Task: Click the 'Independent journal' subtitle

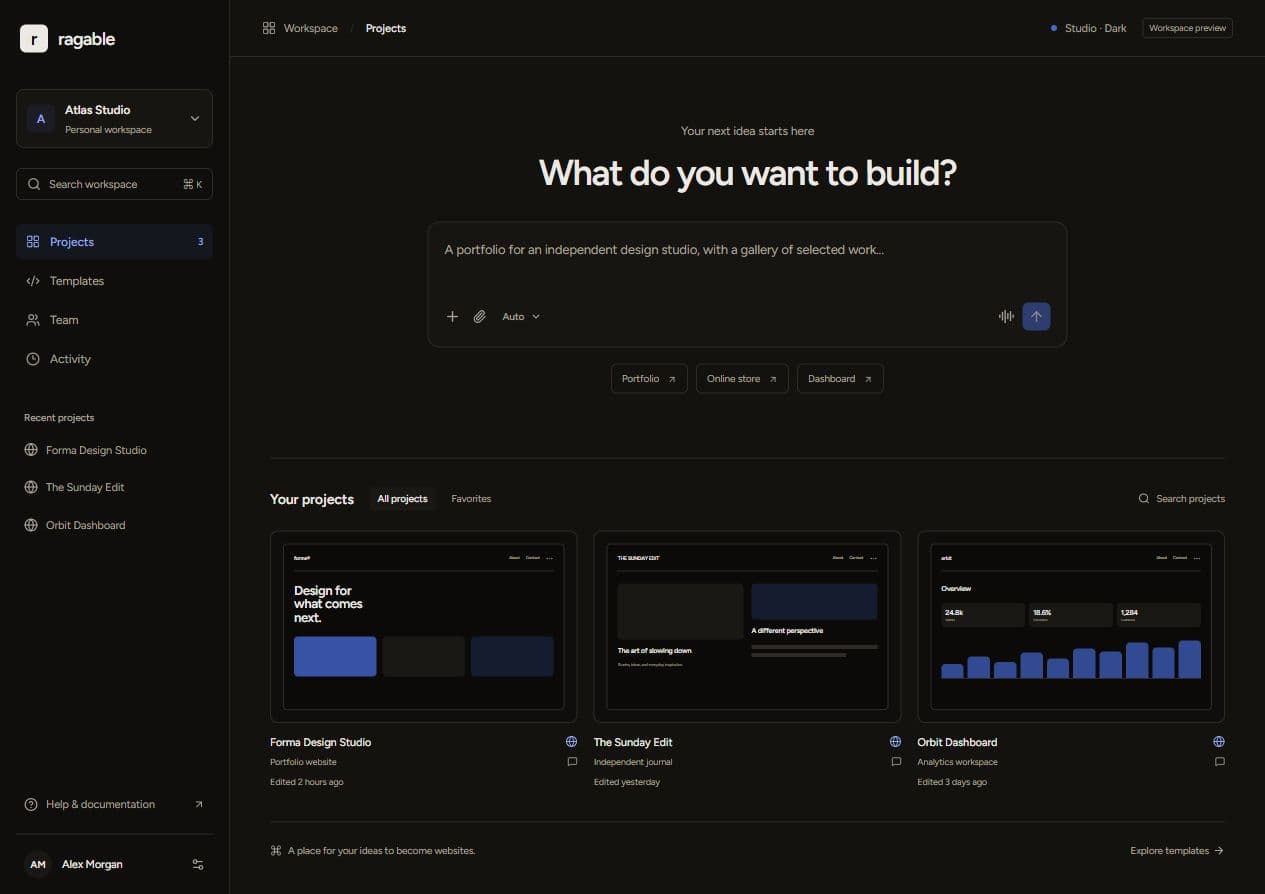Action: pos(633,762)
